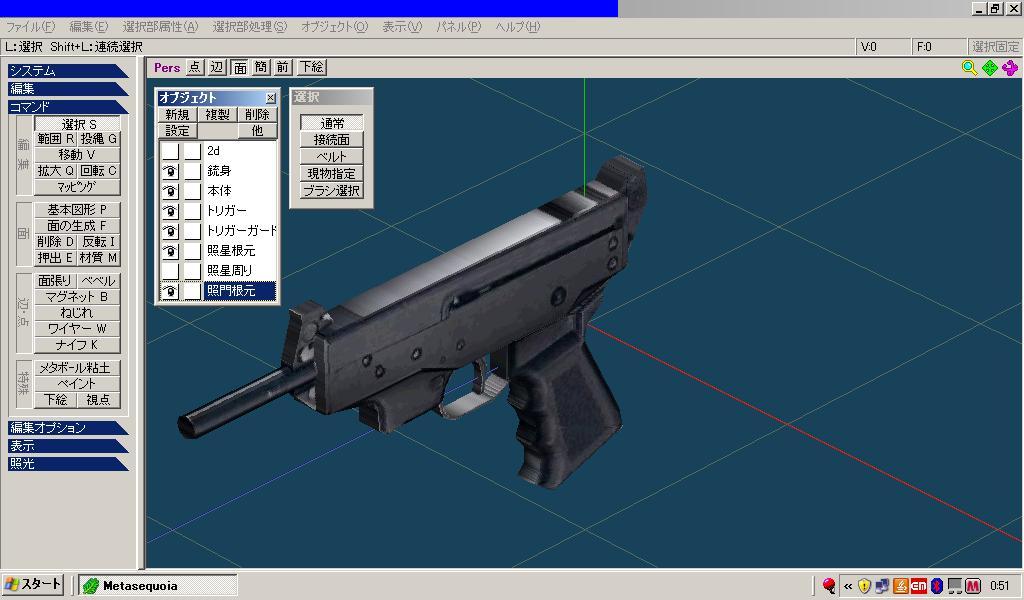Expand the 表示 panel header
The image size is (1024, 600).
click(68, 445)
